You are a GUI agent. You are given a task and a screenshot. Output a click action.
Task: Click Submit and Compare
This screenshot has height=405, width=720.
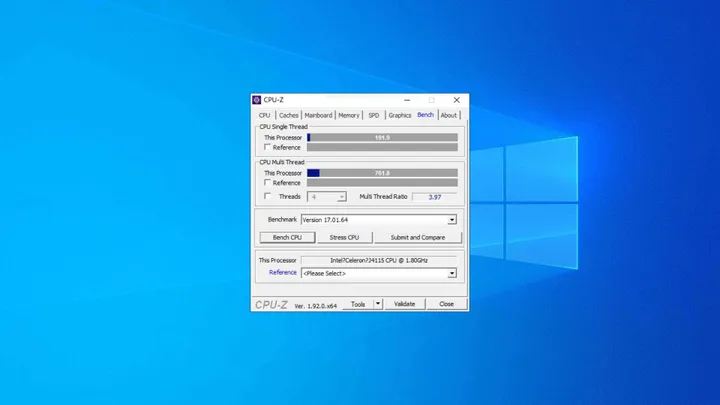tap(418, 237)
